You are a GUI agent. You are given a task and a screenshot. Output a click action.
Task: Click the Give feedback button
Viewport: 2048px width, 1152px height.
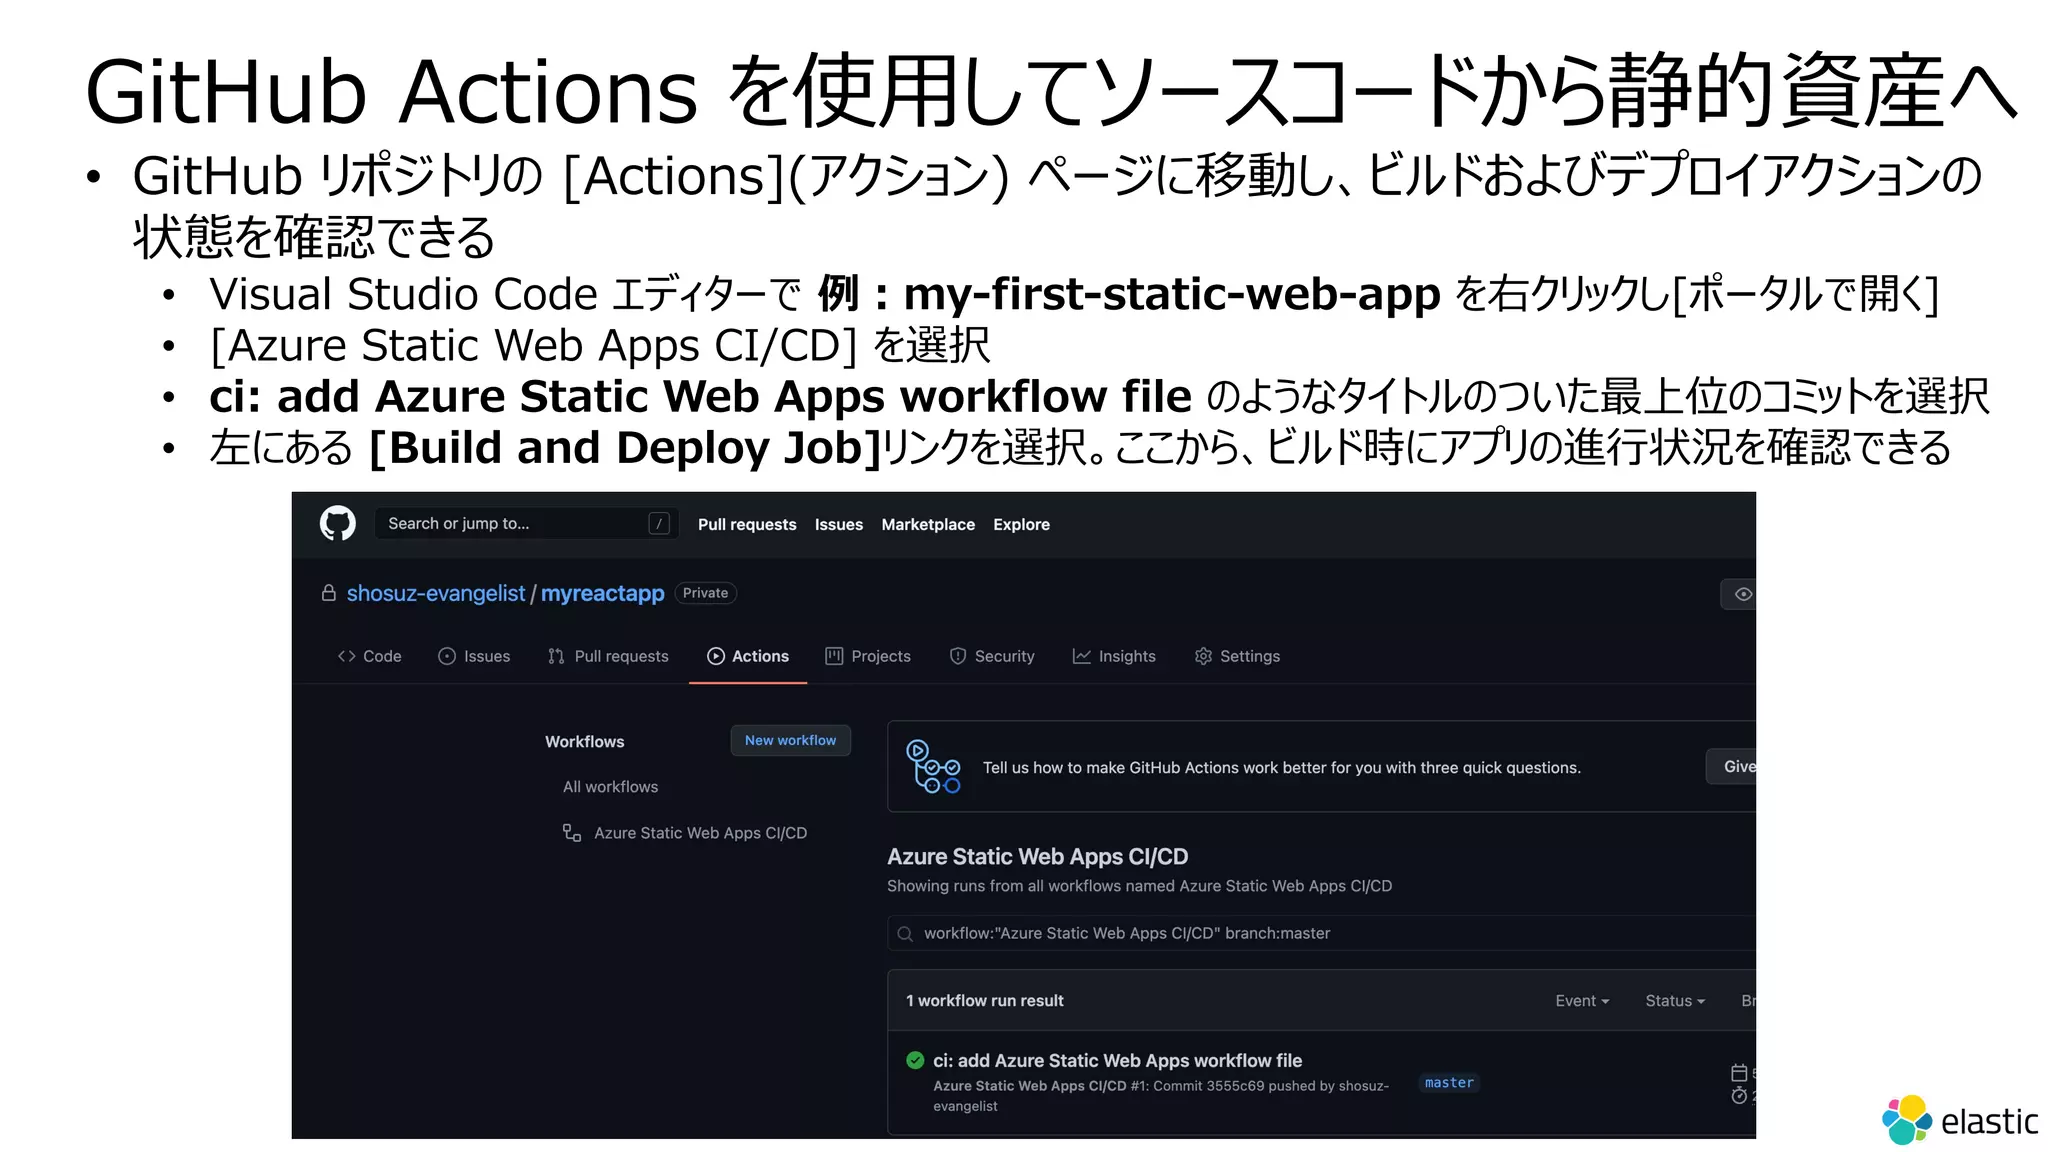tap(1732, 766)
